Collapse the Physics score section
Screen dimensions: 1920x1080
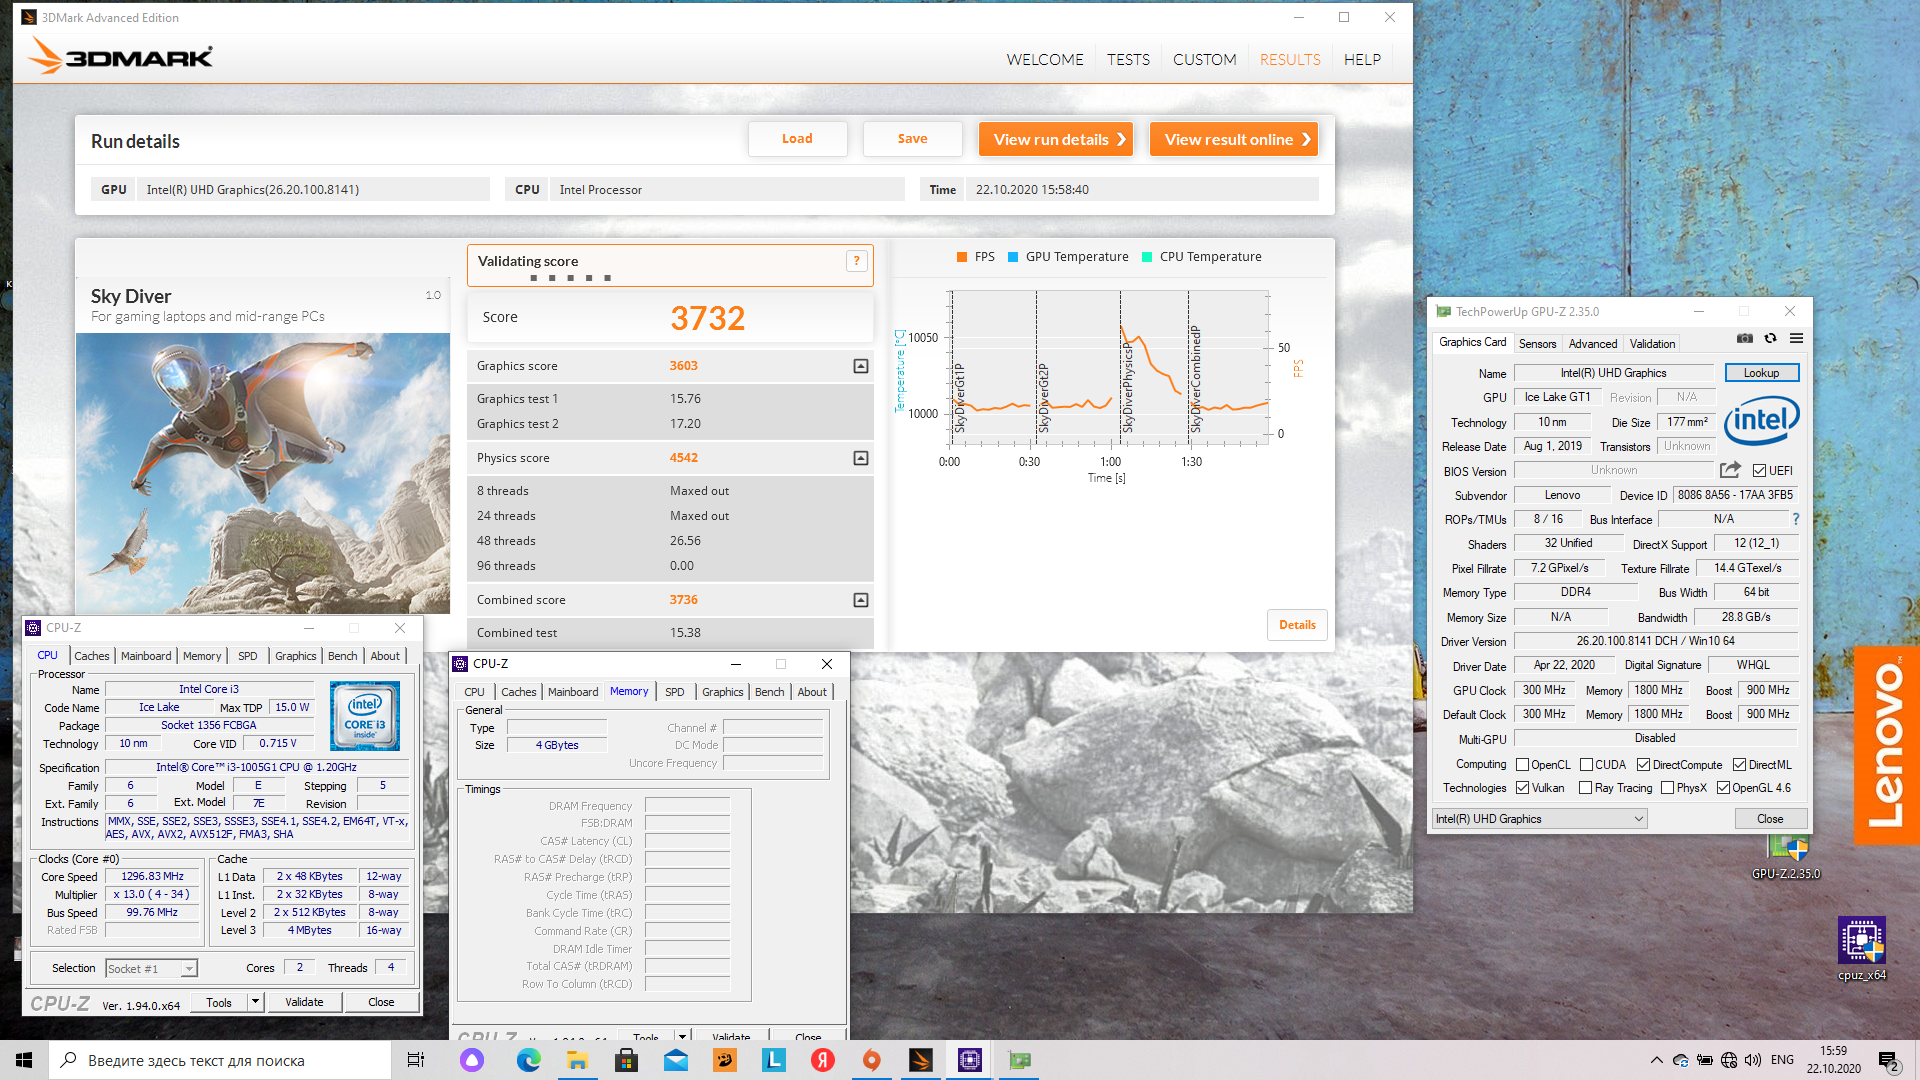click(860, 458)
